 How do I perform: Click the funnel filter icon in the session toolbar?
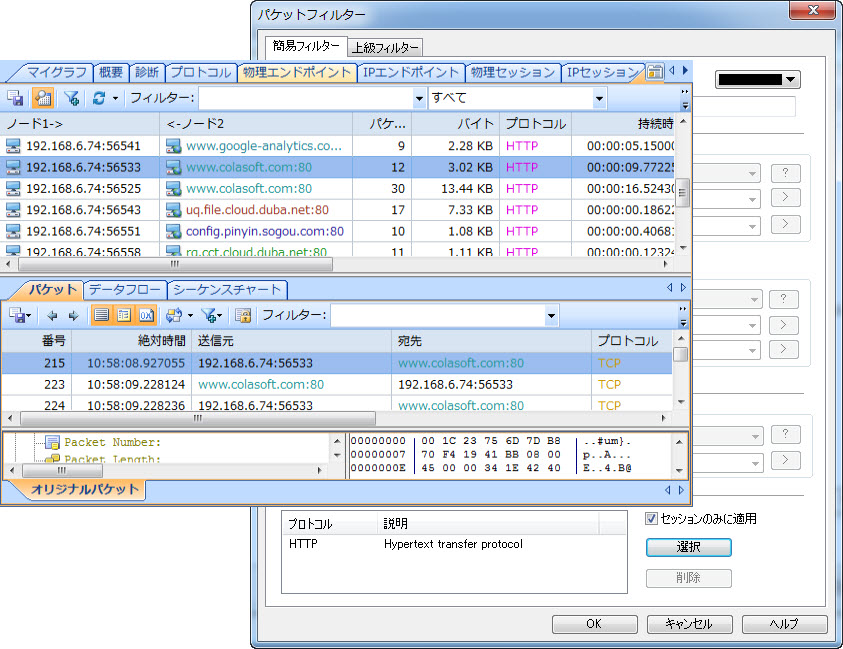(71, 98)
